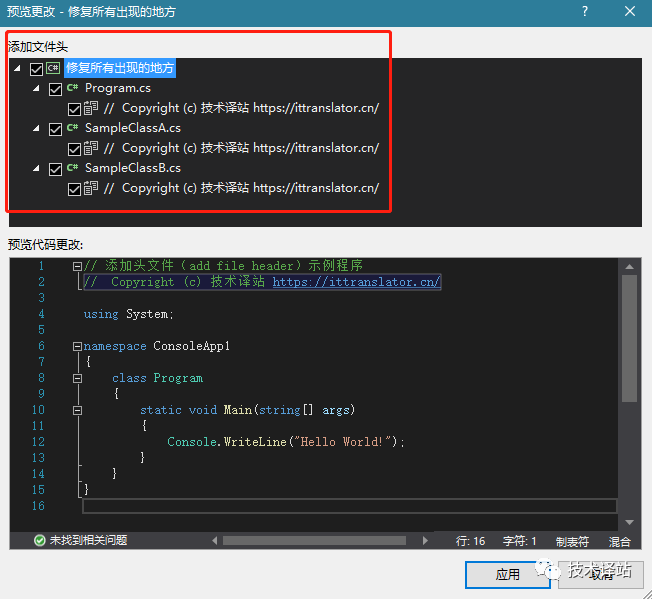Click the C# file icon next to SampleClassB.cs
652x599 pixels.
(x=72, y=167)
